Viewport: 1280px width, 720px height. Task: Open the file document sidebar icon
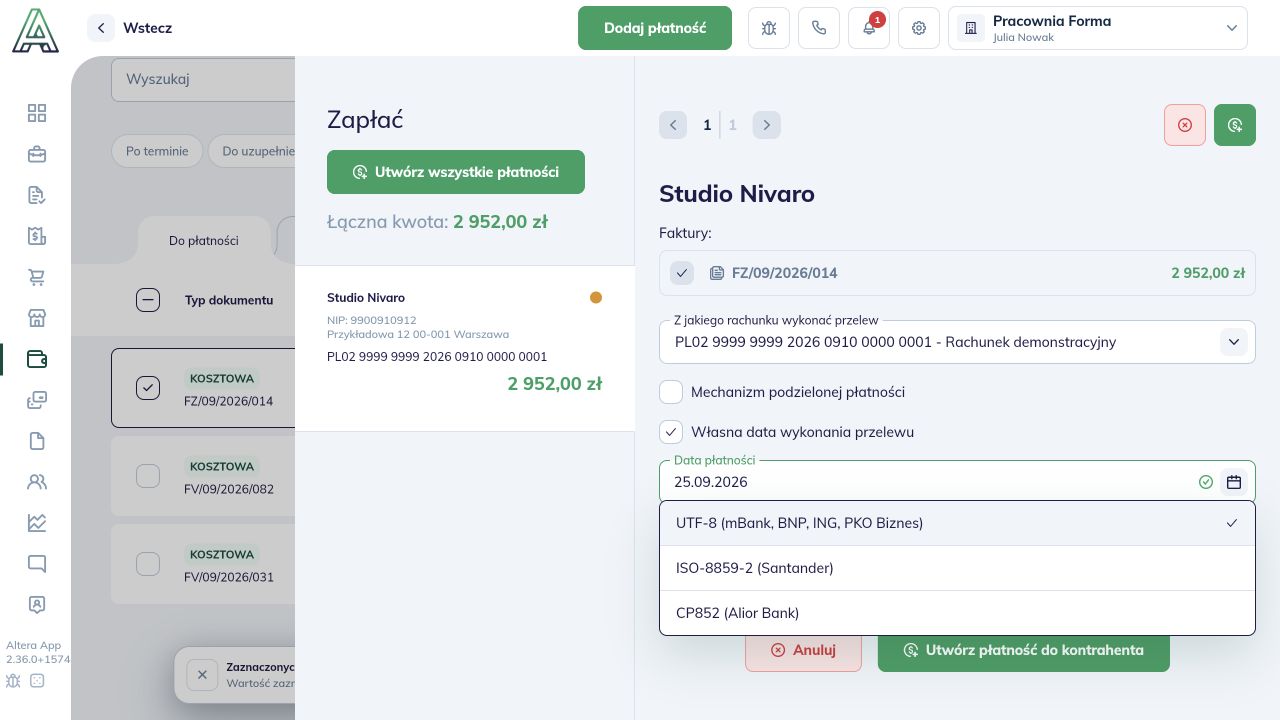pyautogui.click(x=37, y=441)
